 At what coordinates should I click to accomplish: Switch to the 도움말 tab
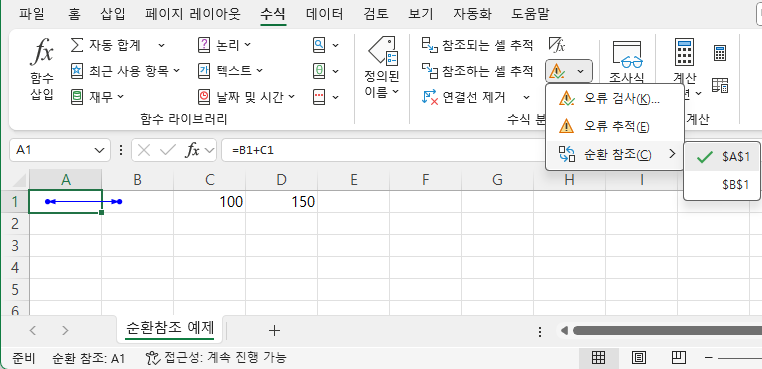click(530, 14)
